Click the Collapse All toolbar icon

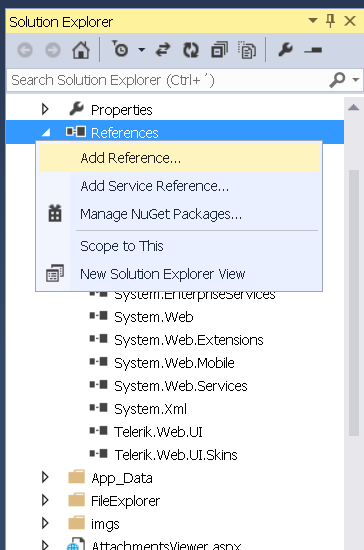pos(220,50)
